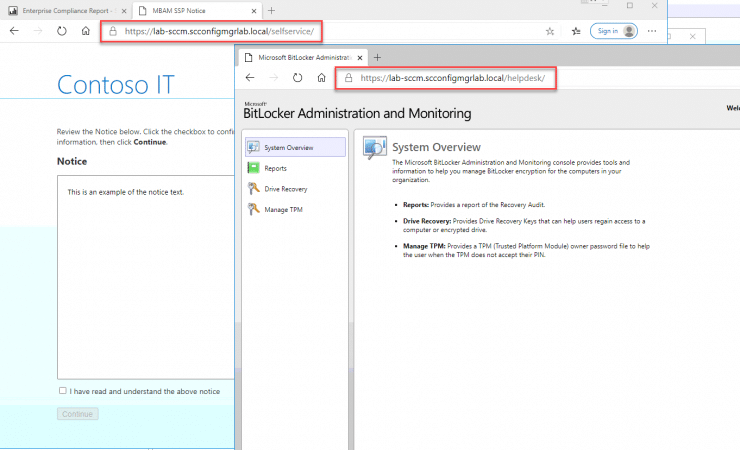
Task: Open Manage TPM from the sidebar
Action: (x=281, y=209)
